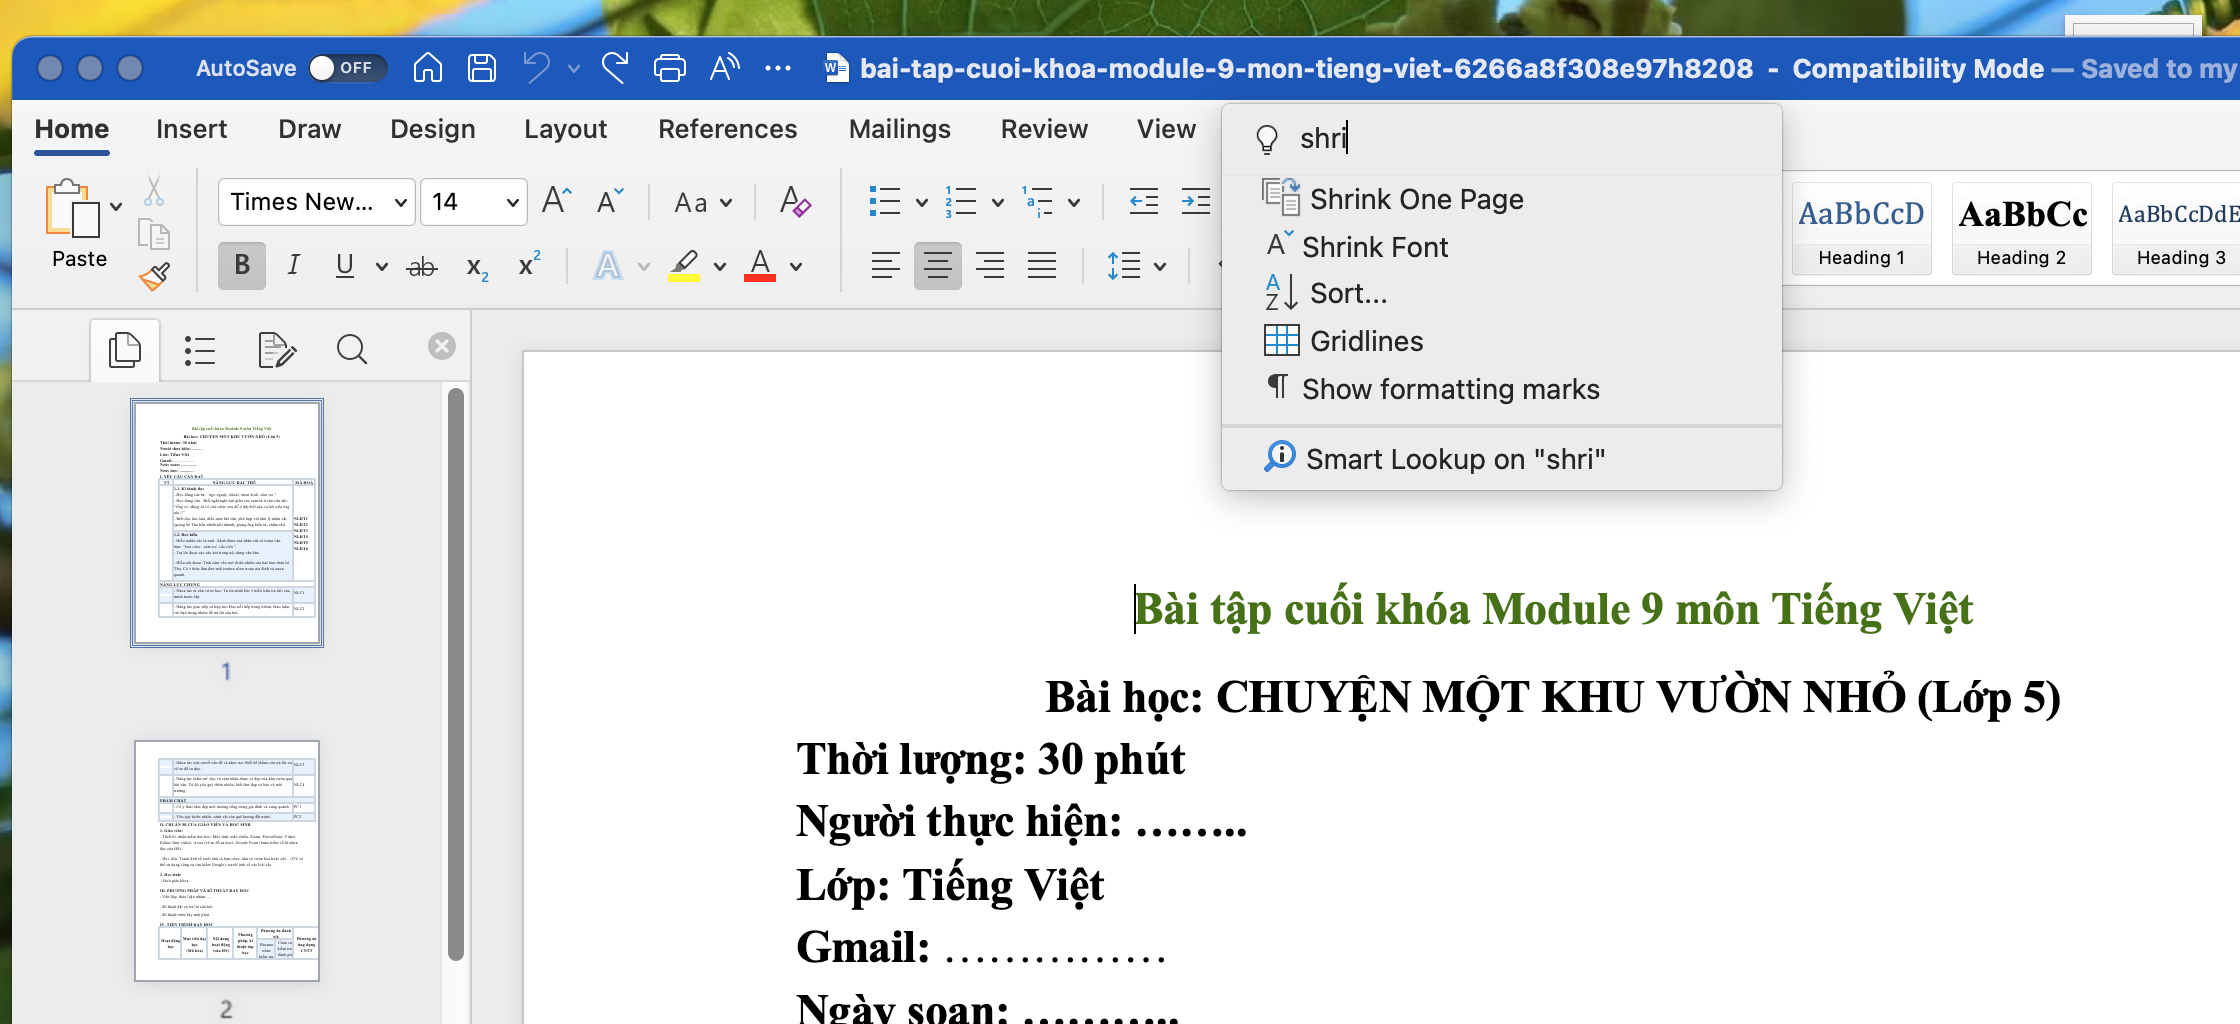Click the Decrease Indent icon
This screenshot has height=1024, width=2240.
point(1143,202)
